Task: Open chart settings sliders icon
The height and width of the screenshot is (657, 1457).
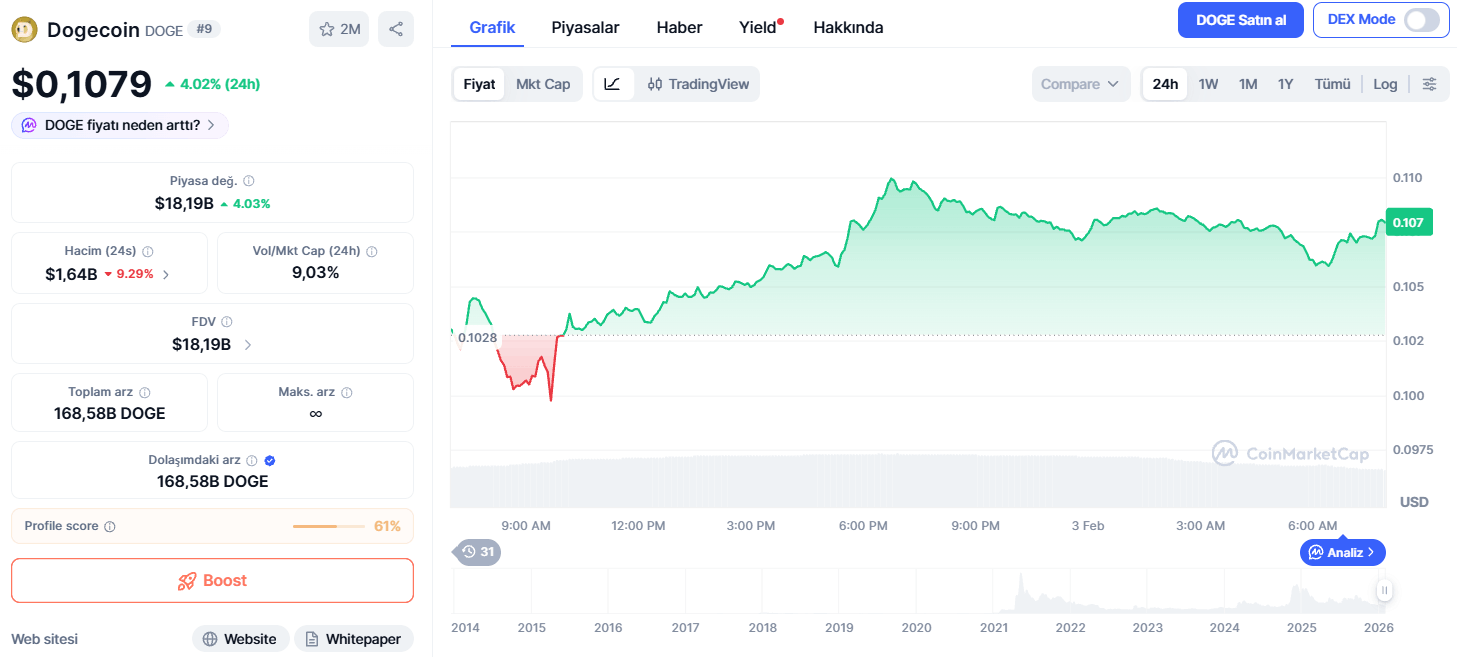Action: coord(1430,84)
